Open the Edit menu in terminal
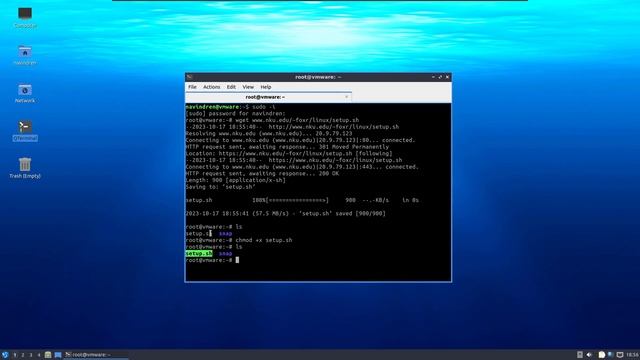The height and width of the screenshot is (360, 640). click(231, 87)
